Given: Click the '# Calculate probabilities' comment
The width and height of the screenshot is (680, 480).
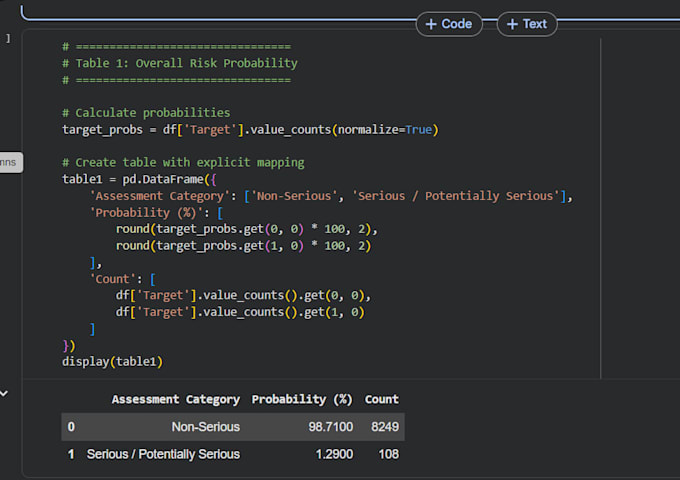Looking at the screenshot, I should [146, 113].
